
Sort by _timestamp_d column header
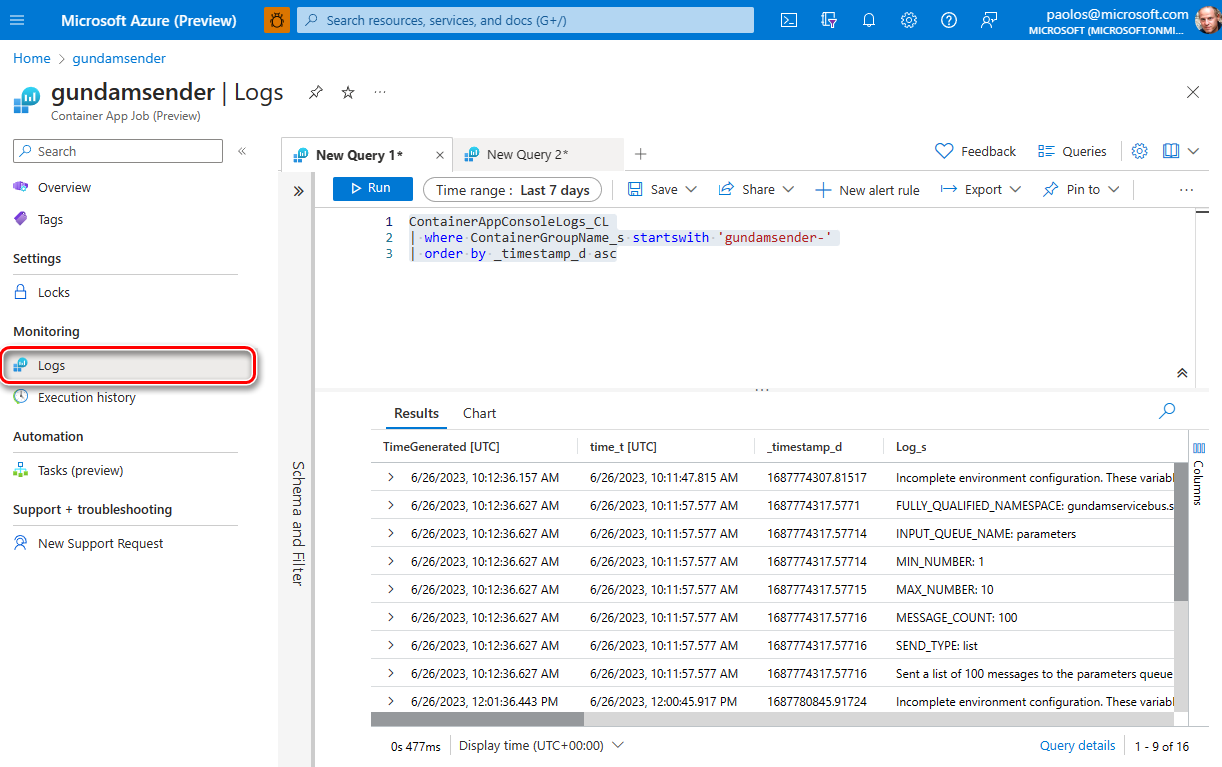click(x=804, y=447)
